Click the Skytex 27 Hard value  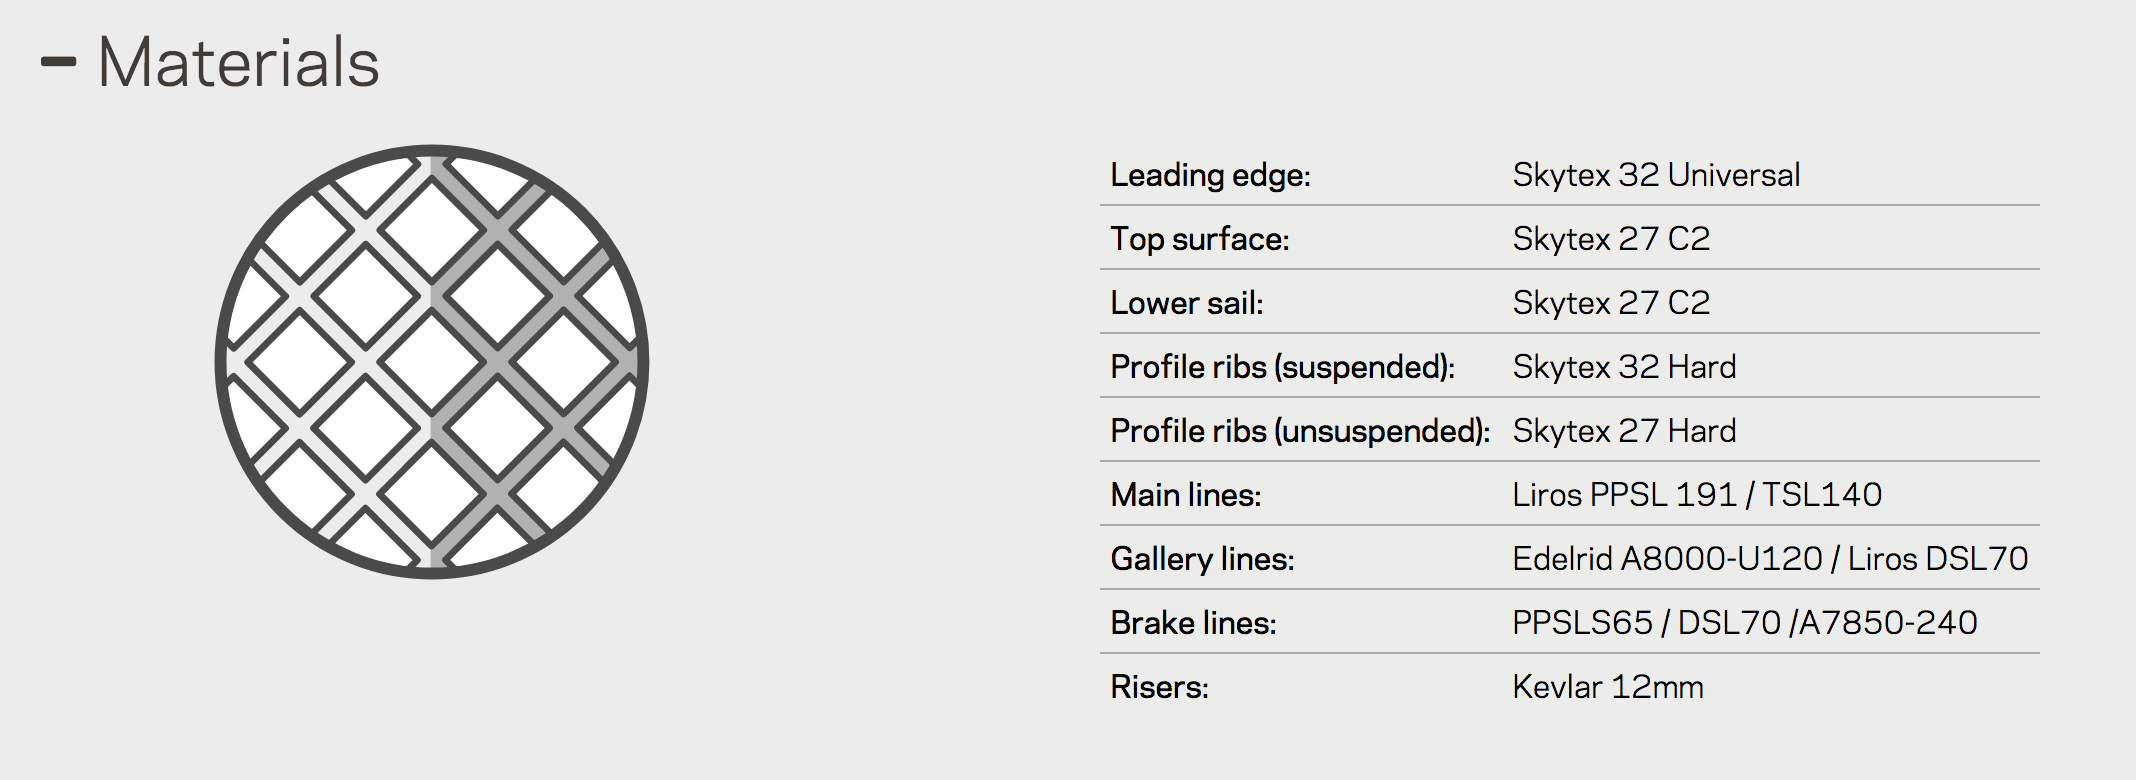coord(1624,431)
